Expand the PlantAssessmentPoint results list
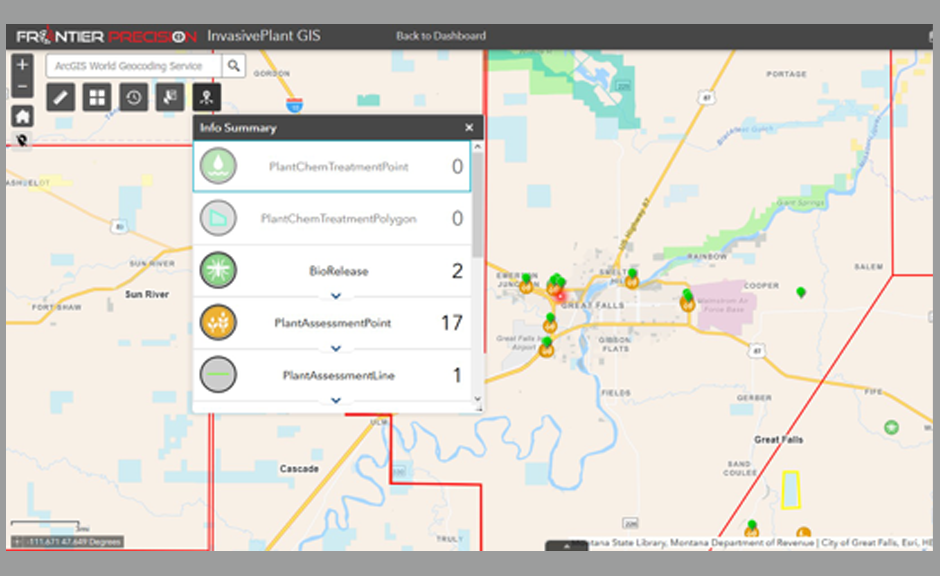940x576 pixels. click(x=336, y=348)
